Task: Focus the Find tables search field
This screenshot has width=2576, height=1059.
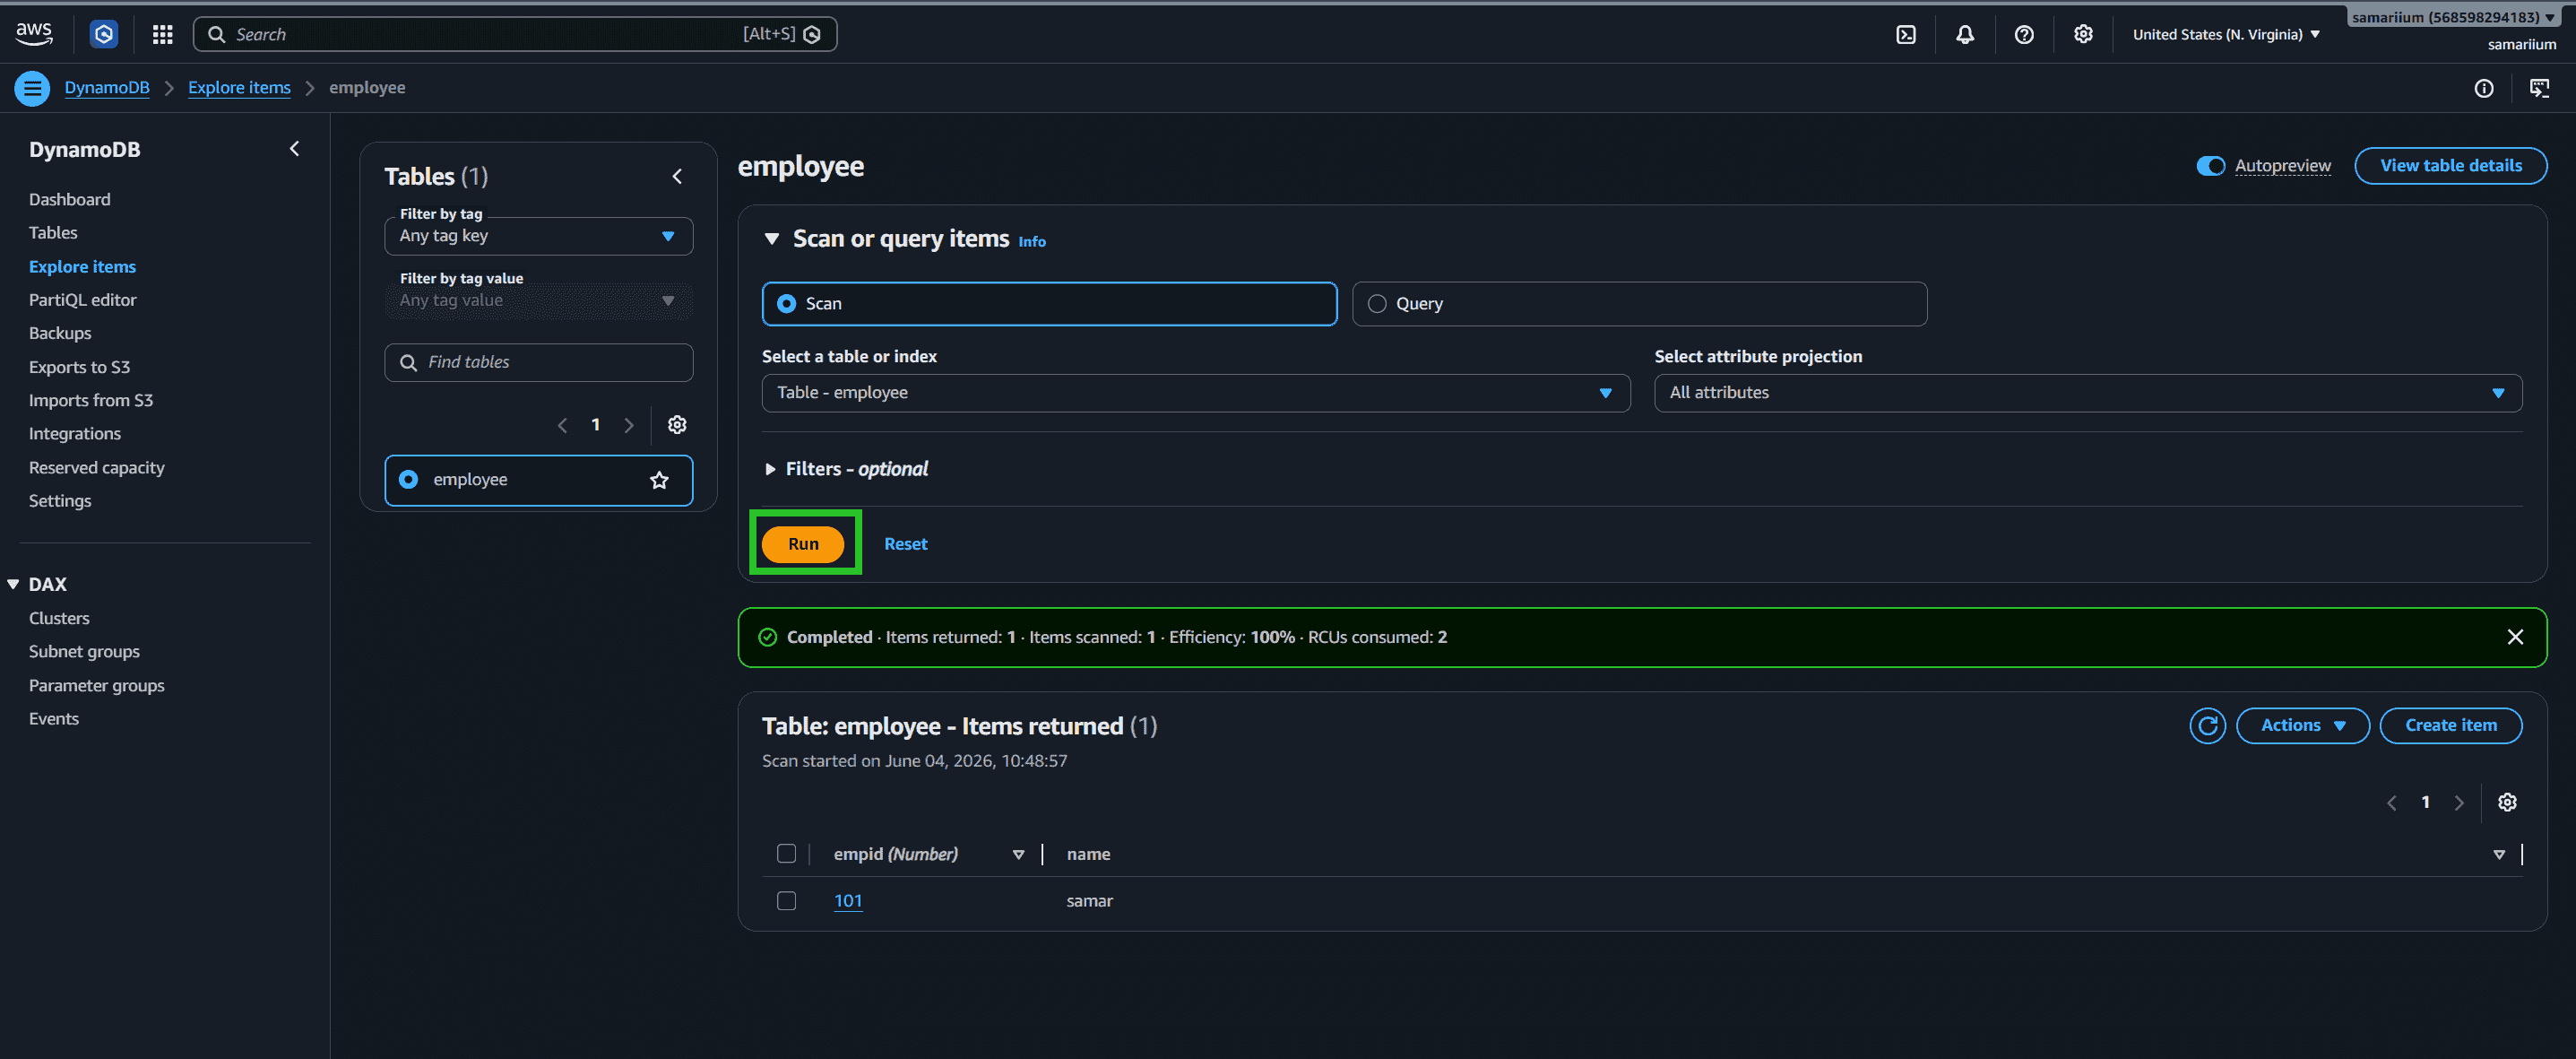Action: click(538, 362)
